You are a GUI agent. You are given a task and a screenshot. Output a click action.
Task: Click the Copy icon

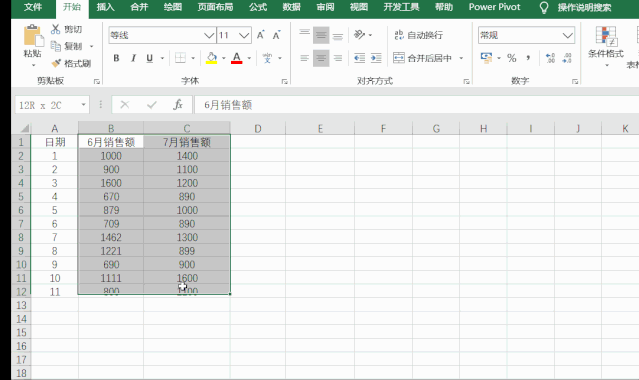[56, 46]
